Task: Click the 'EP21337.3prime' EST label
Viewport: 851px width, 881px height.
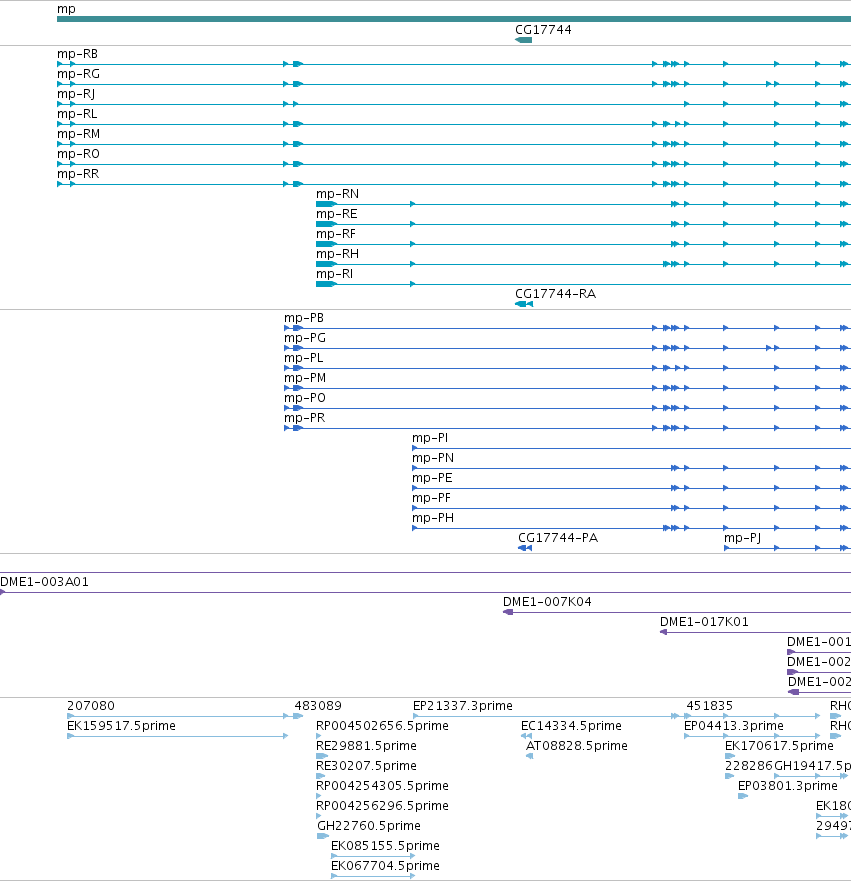Action: coord(463,706)
